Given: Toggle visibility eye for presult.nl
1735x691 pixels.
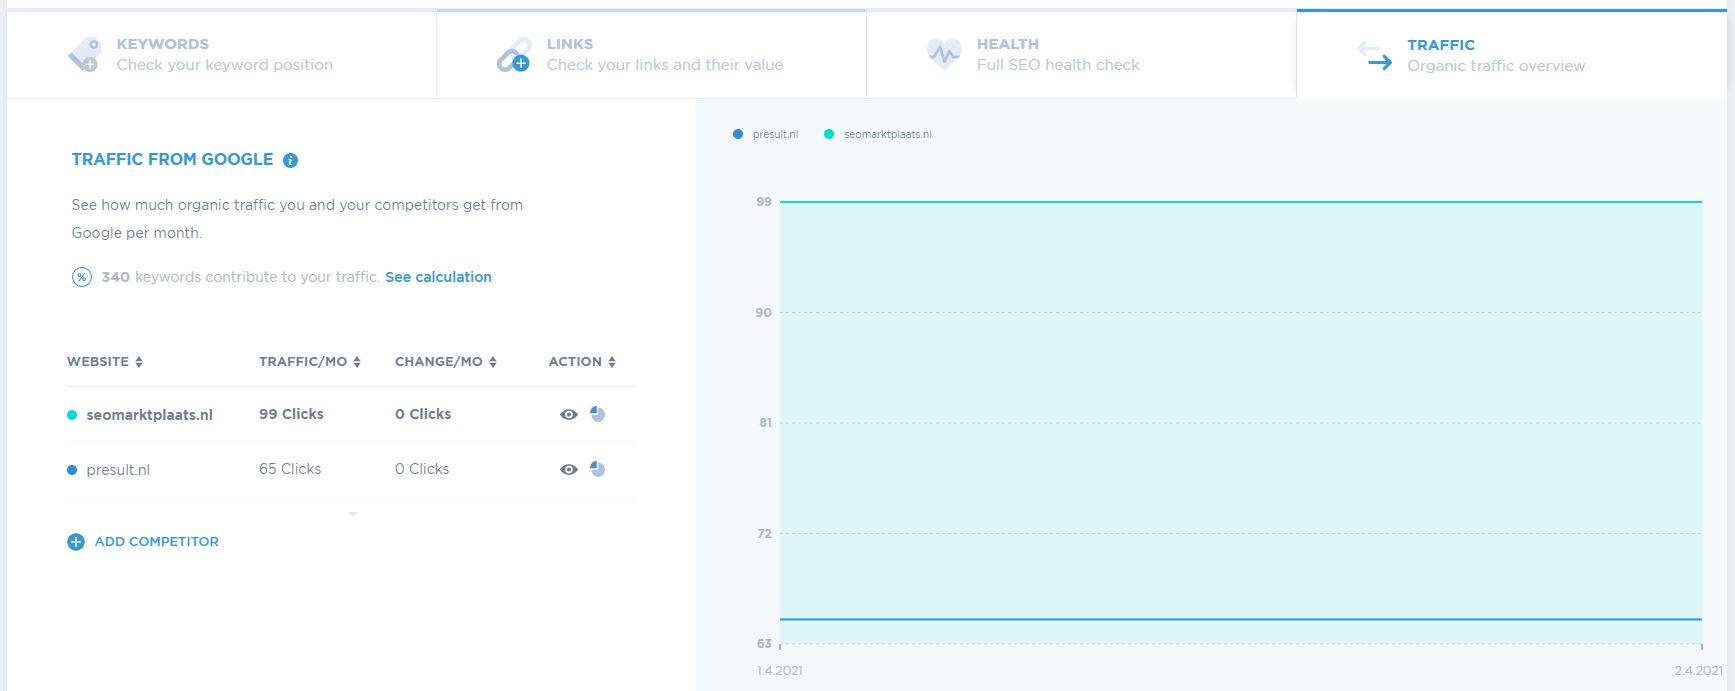Looking at the screenshot, I should pyautogui.click(x=569, y=469).
